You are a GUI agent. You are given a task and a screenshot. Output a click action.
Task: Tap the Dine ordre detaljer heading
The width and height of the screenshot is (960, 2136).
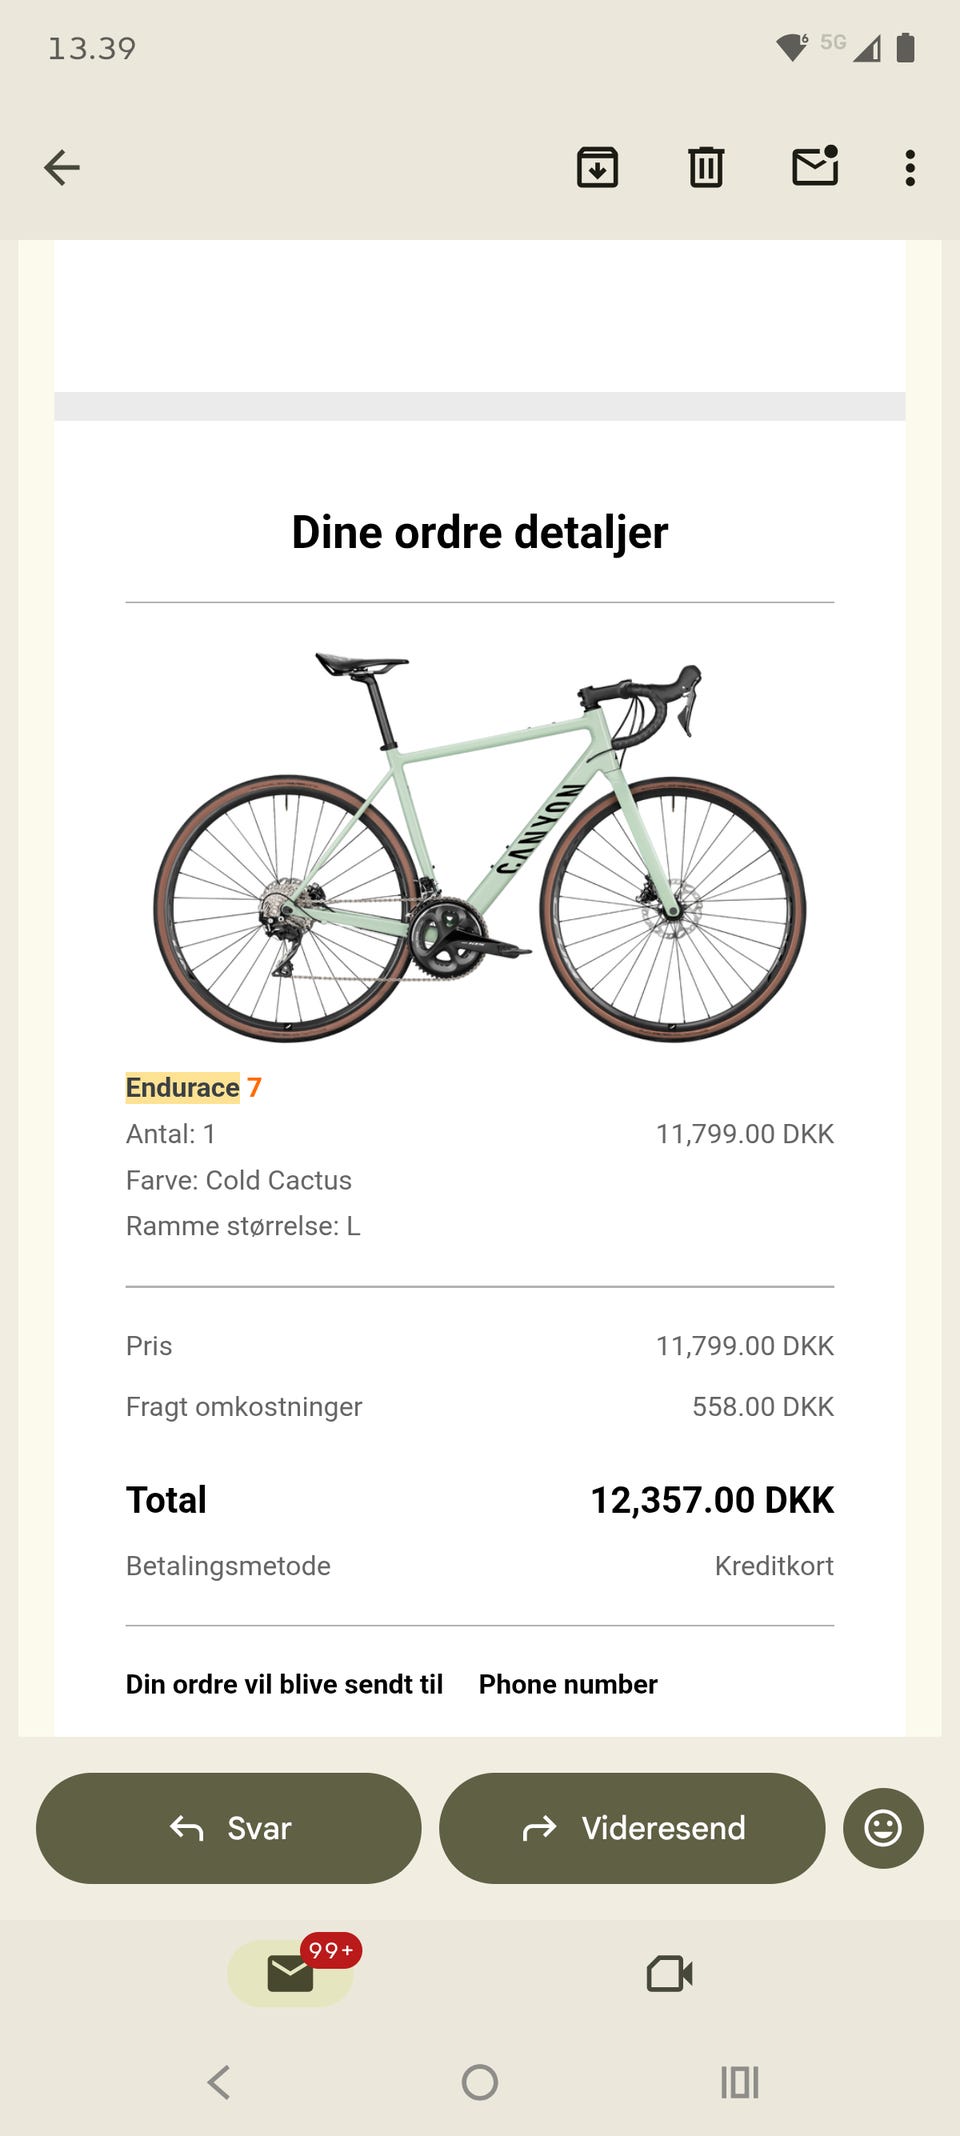coord(480,532)
